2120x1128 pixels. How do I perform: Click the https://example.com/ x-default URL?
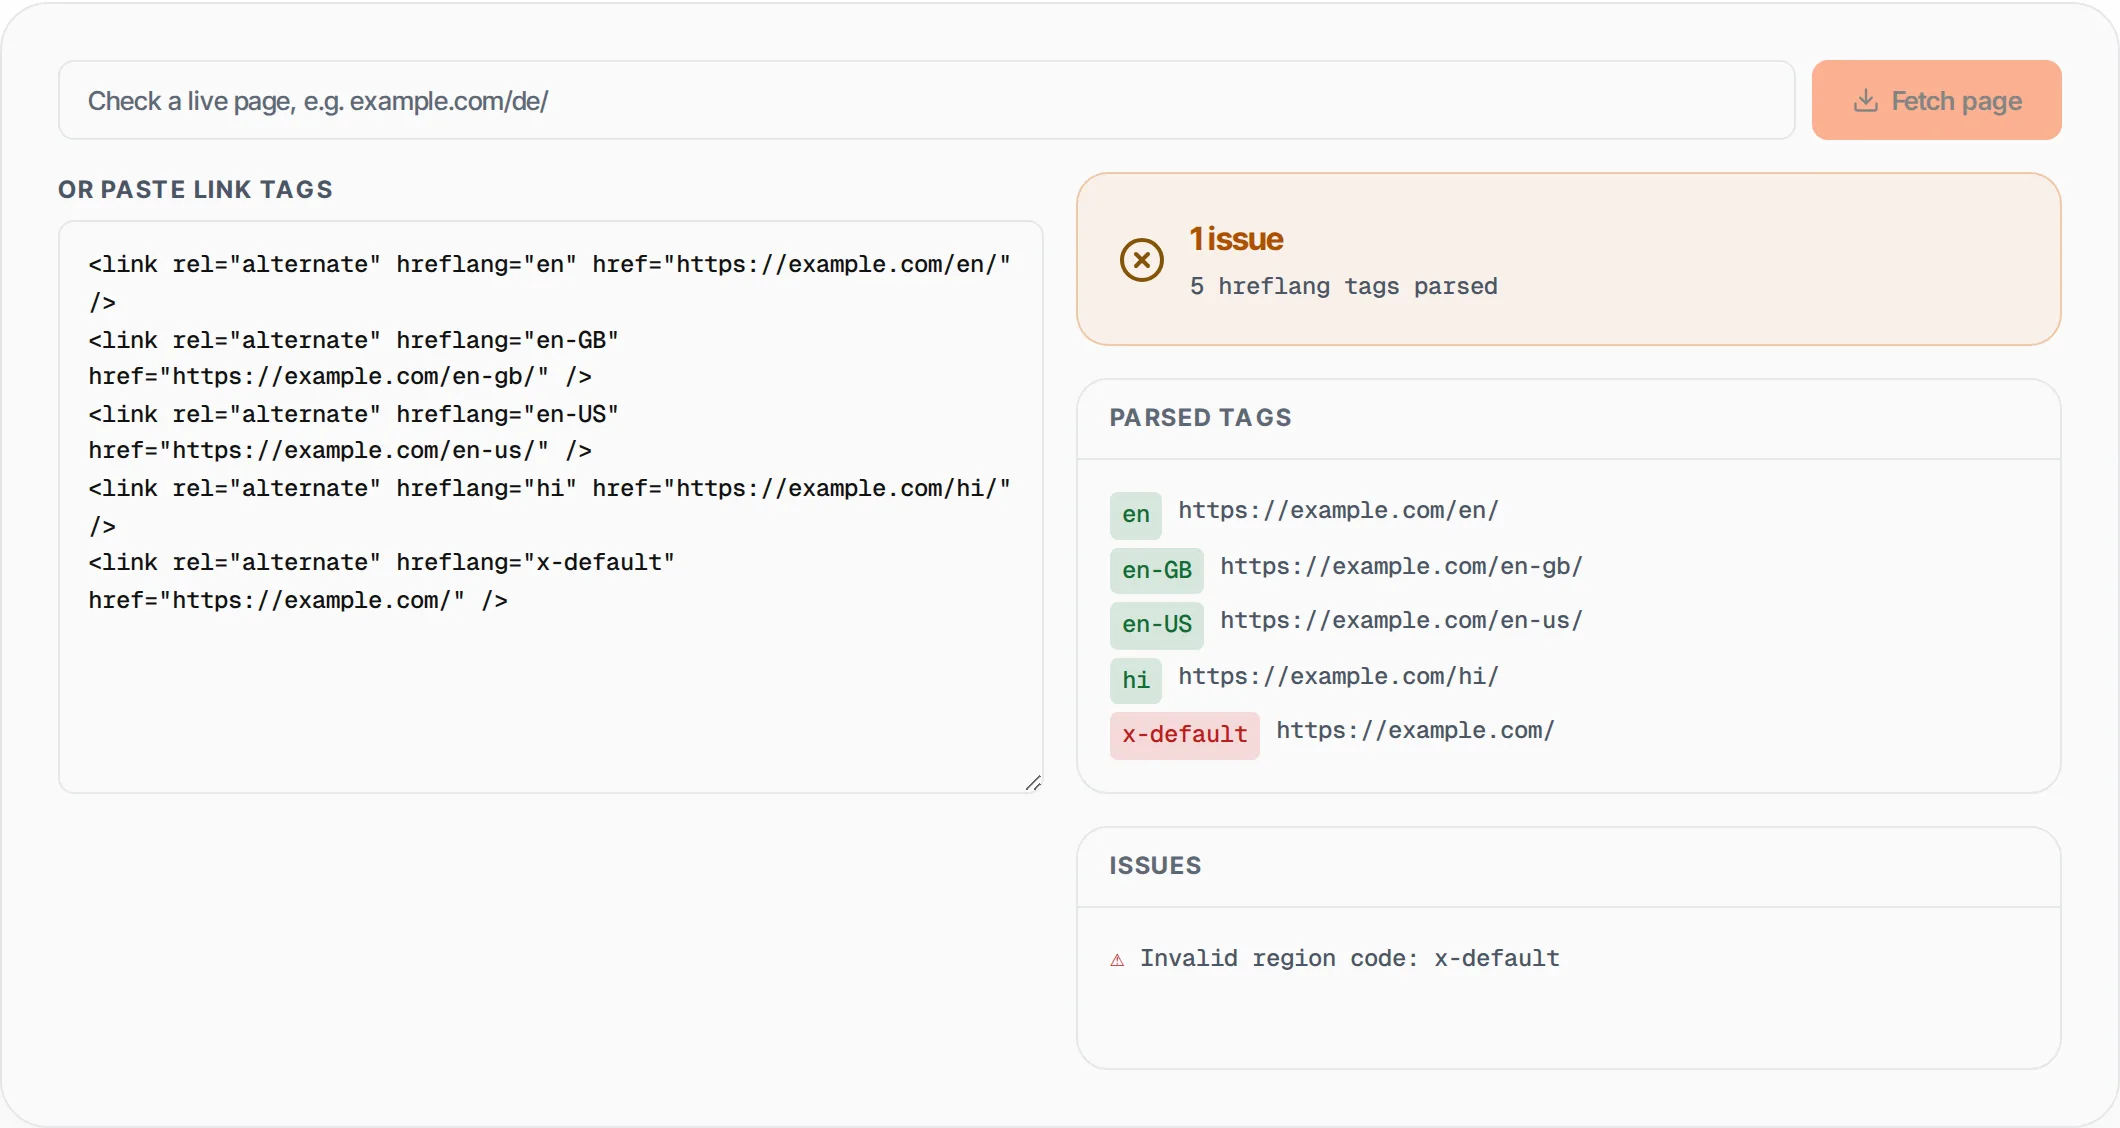(1415, 730)
